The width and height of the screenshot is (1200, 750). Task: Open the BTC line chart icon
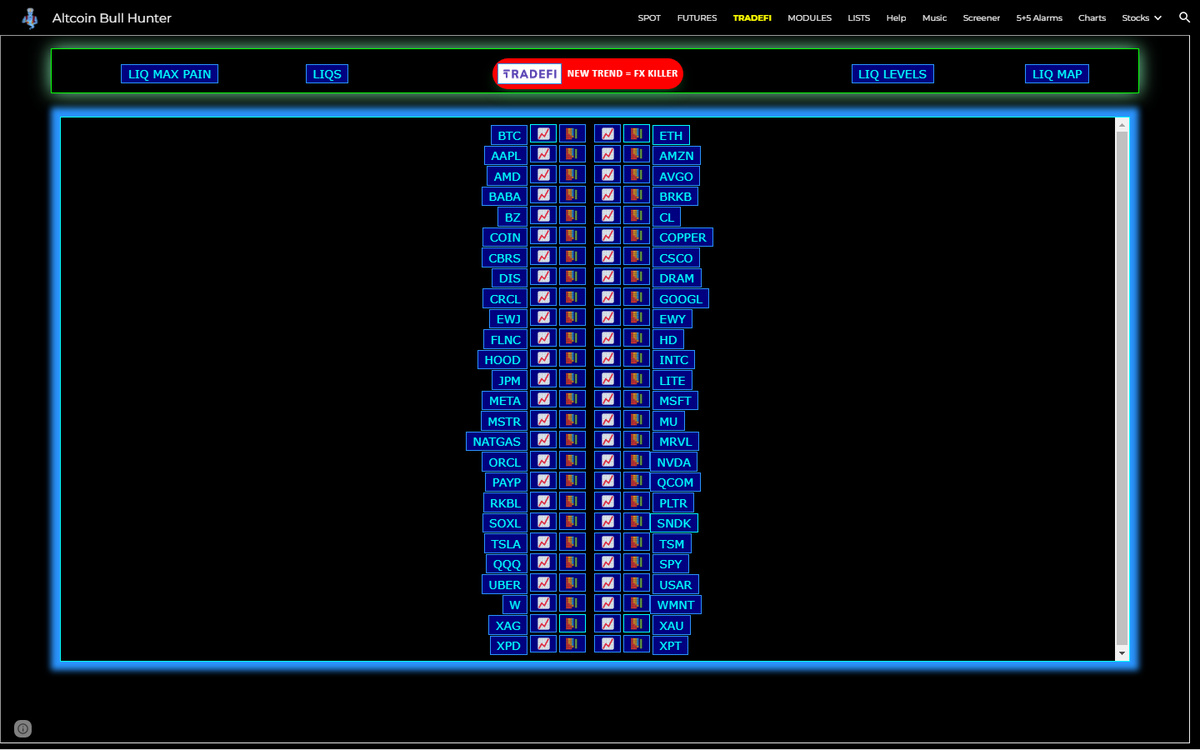pyautogui.click(x=543, y=134)
